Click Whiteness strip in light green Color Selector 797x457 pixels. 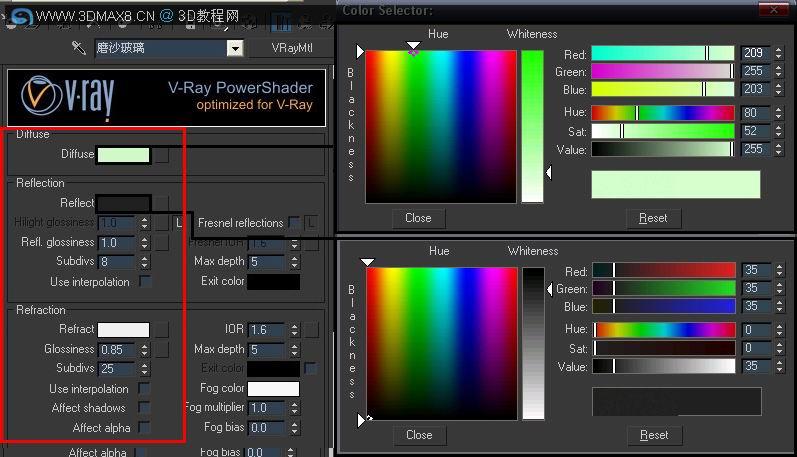[532, 127]
